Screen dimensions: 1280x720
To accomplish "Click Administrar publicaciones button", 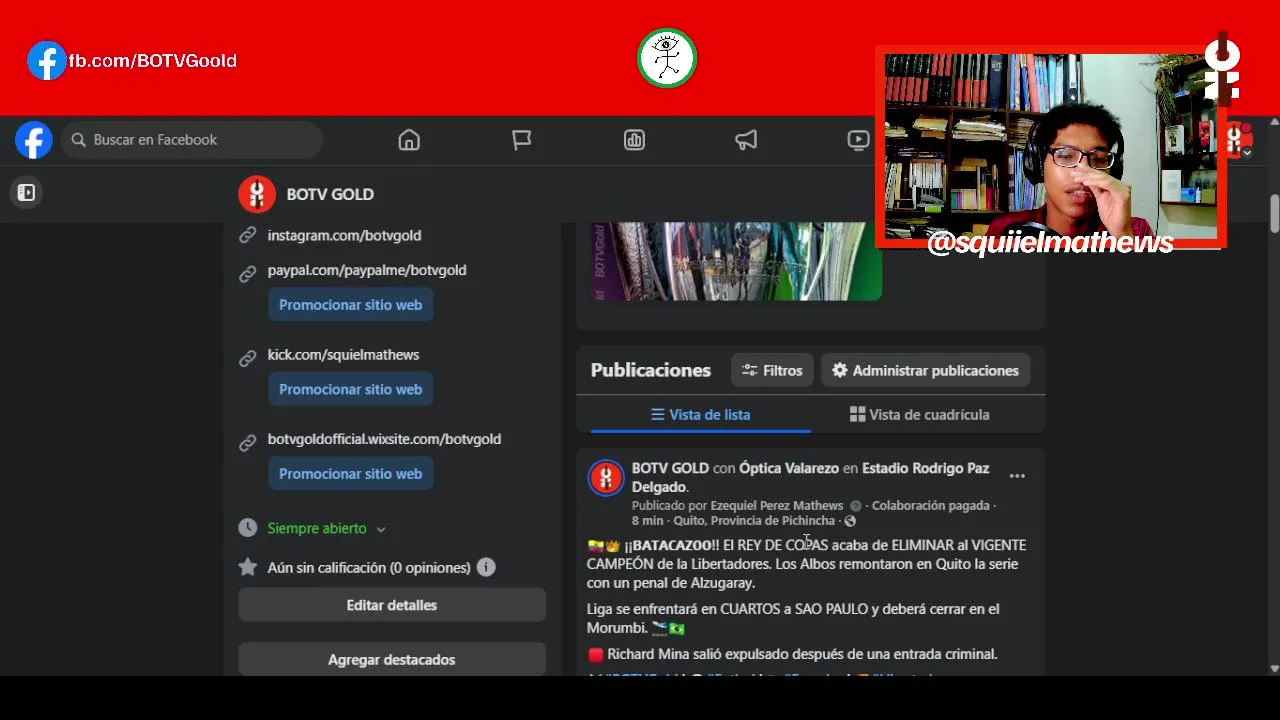I will (x=925, y=370).
